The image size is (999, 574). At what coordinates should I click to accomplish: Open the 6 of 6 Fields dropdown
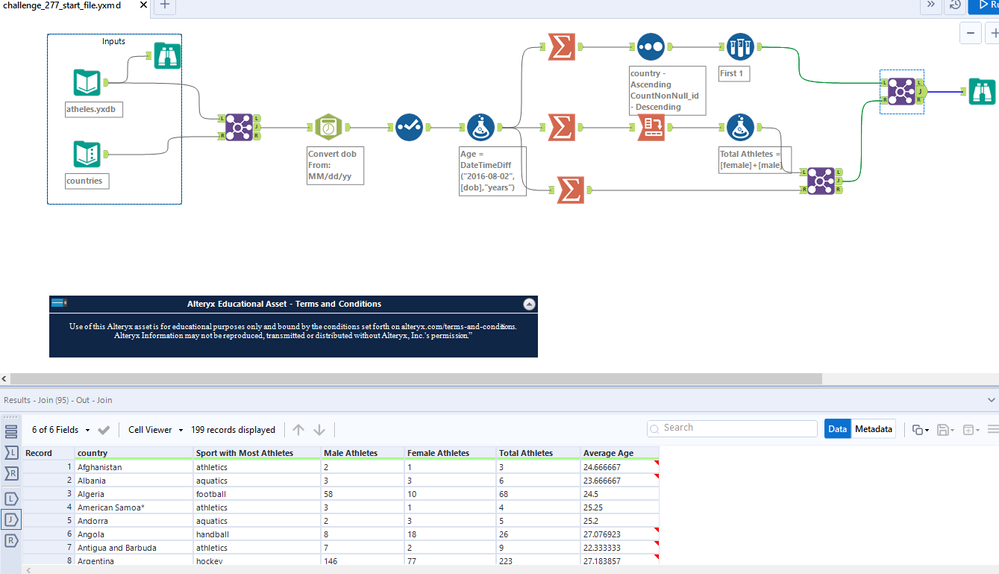(x=61, y=430)
